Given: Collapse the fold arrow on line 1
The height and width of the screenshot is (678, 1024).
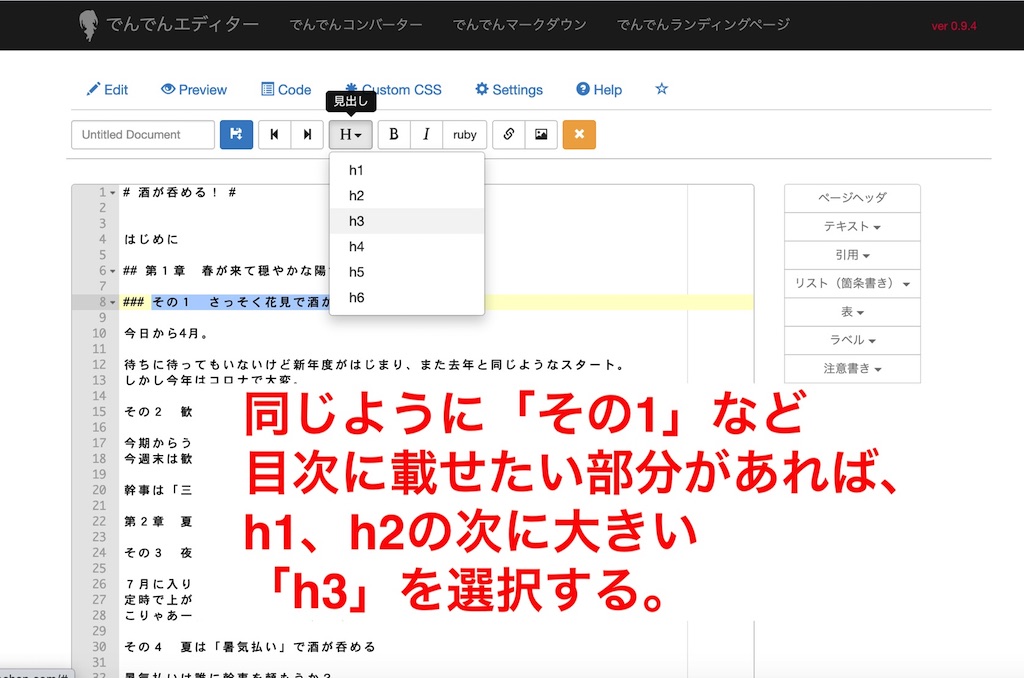Looking at the screenshot, I should point(113,192).
